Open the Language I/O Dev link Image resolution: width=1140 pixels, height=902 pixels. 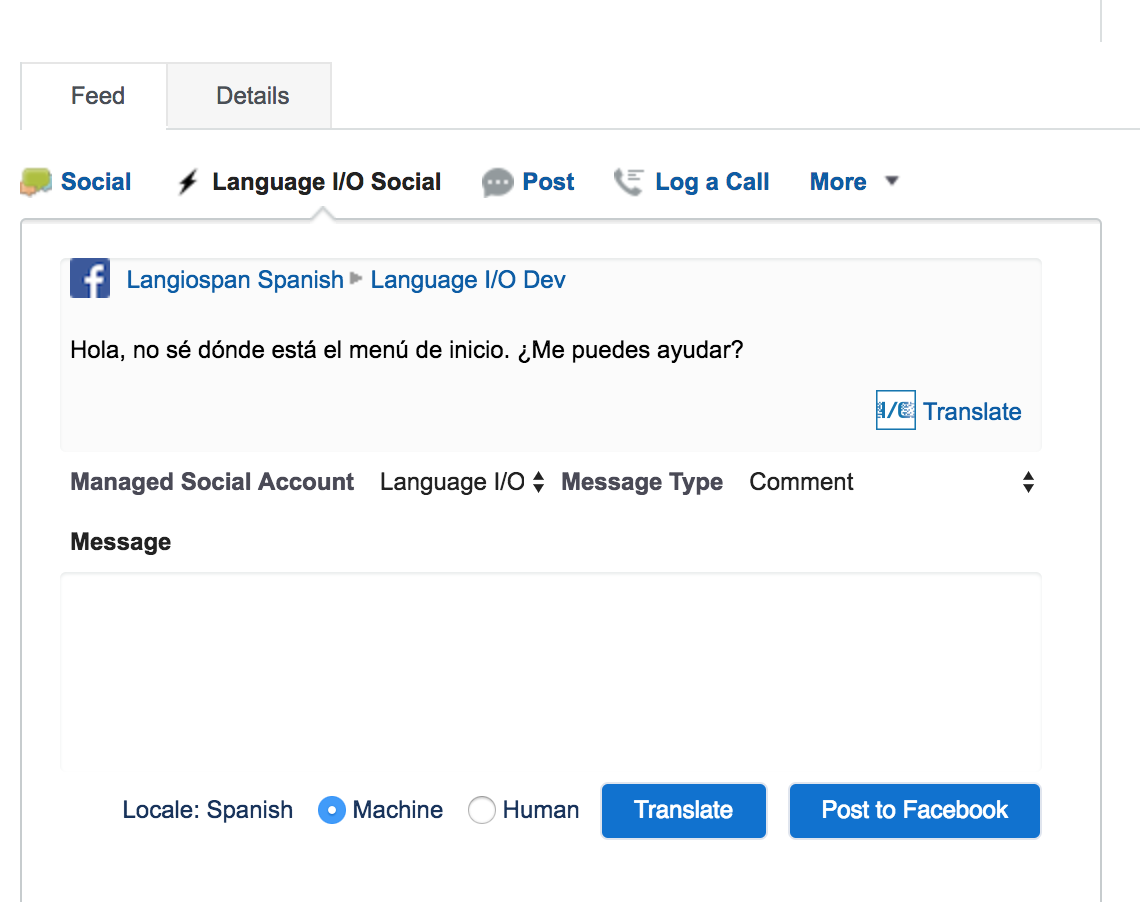point(468,280)
